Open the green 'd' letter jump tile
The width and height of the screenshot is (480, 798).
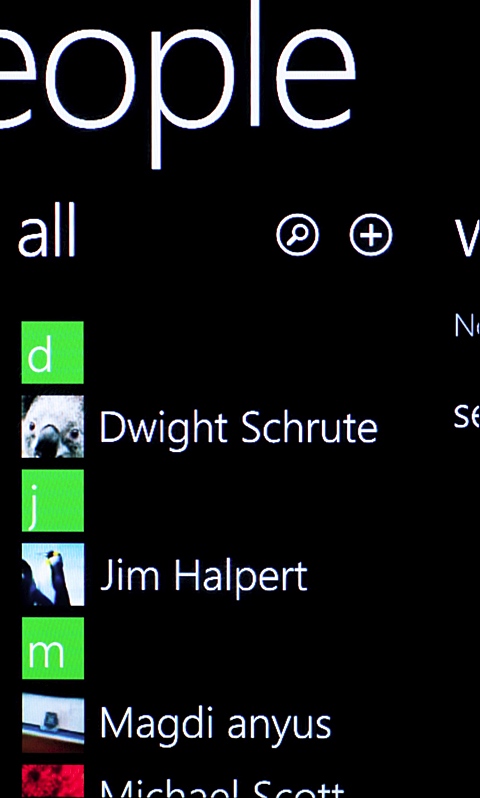[53, 352]
